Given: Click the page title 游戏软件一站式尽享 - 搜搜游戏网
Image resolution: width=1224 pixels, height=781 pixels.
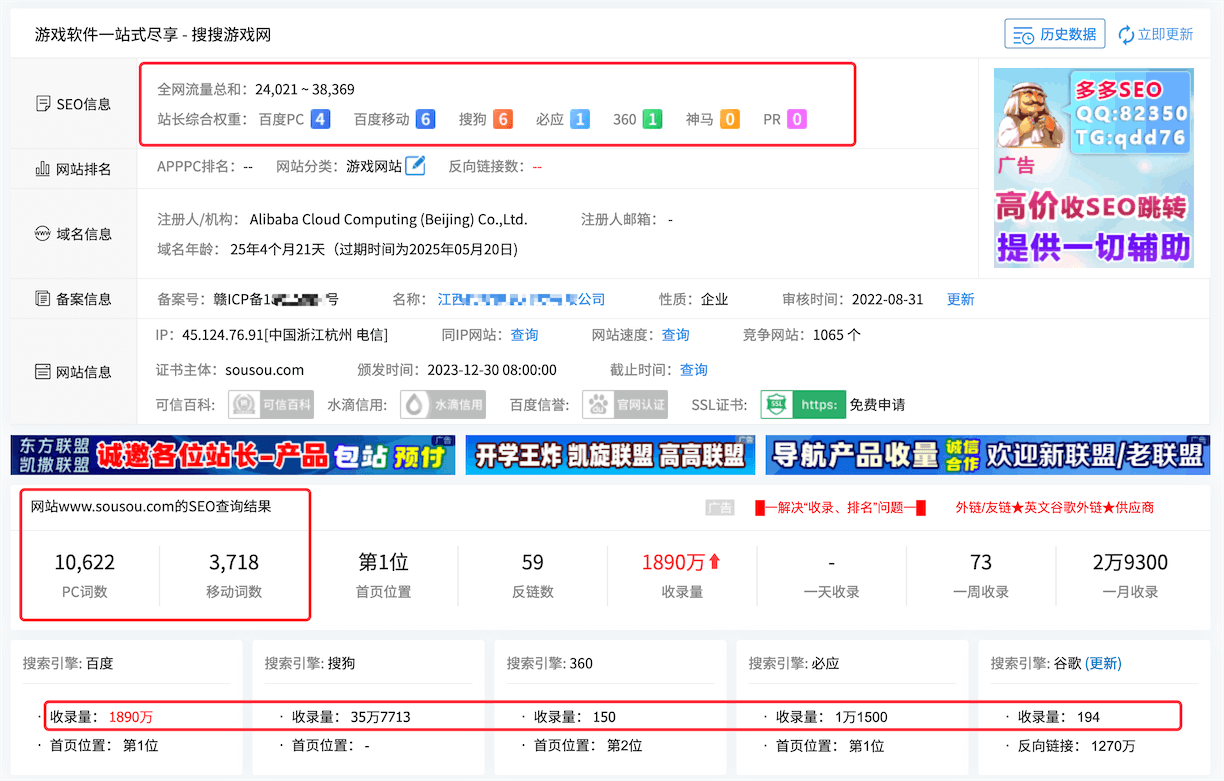Looking at the screenshot, I should point(153,34).
